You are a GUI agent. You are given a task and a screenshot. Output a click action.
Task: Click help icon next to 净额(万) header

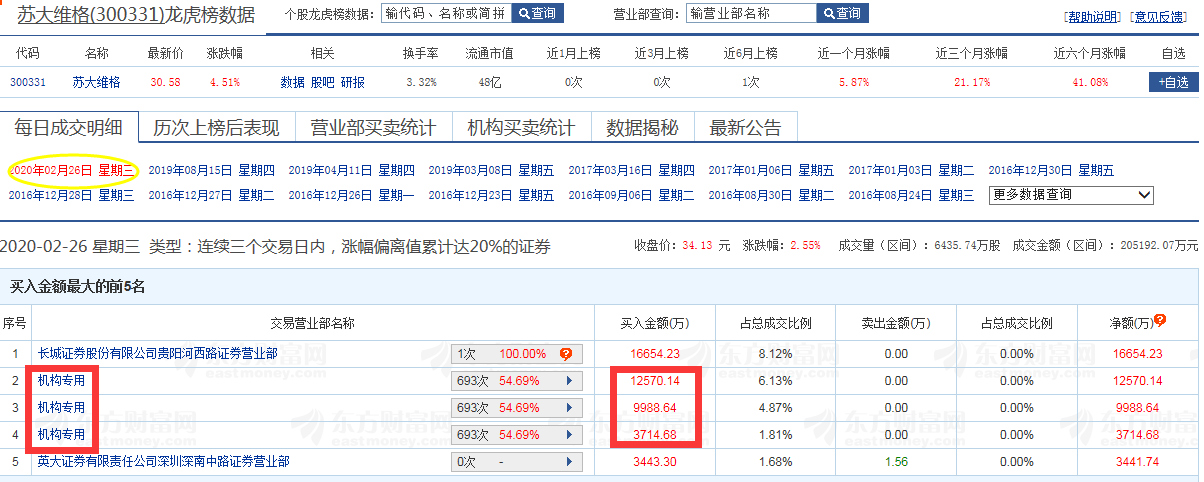(x=1160, y=321)
